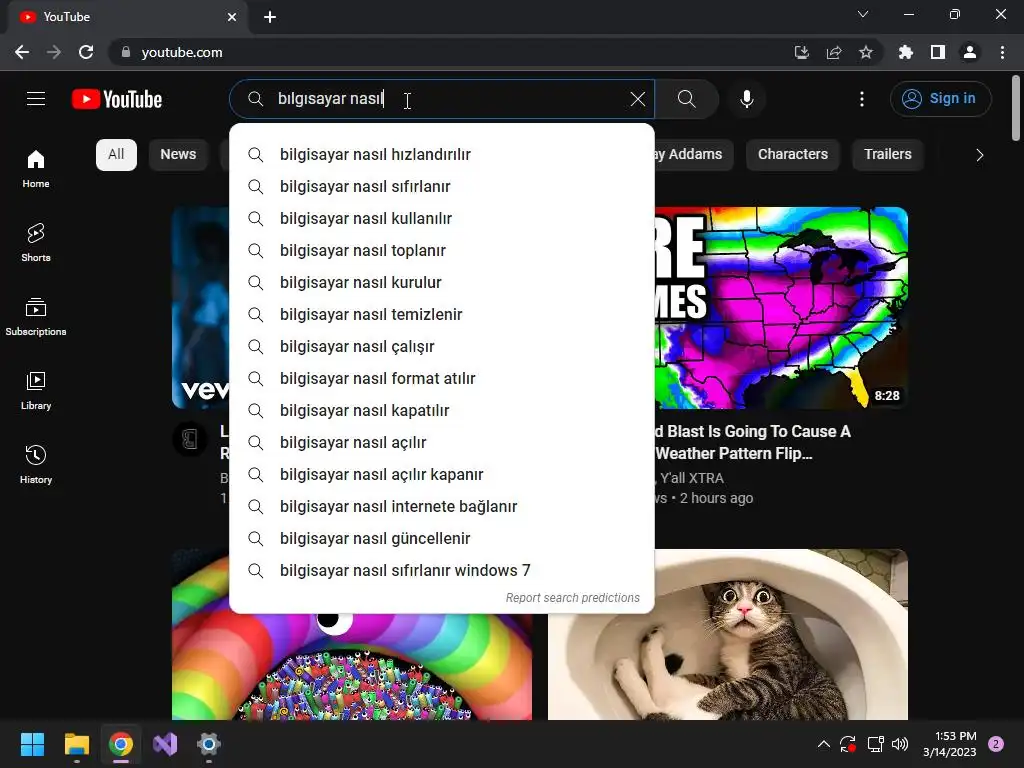Screen dimensions: 1024x768
Task: Go to Home in the sidebar
Action: (x=36, y=169)
